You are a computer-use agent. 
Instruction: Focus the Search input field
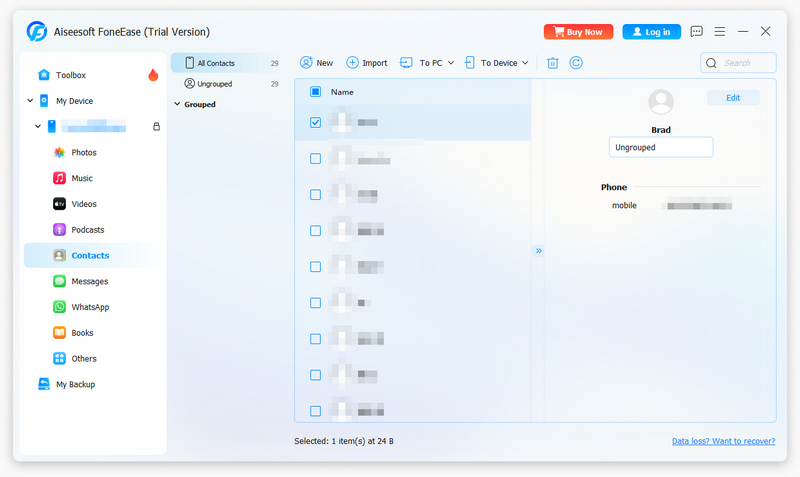pos(738,63)
